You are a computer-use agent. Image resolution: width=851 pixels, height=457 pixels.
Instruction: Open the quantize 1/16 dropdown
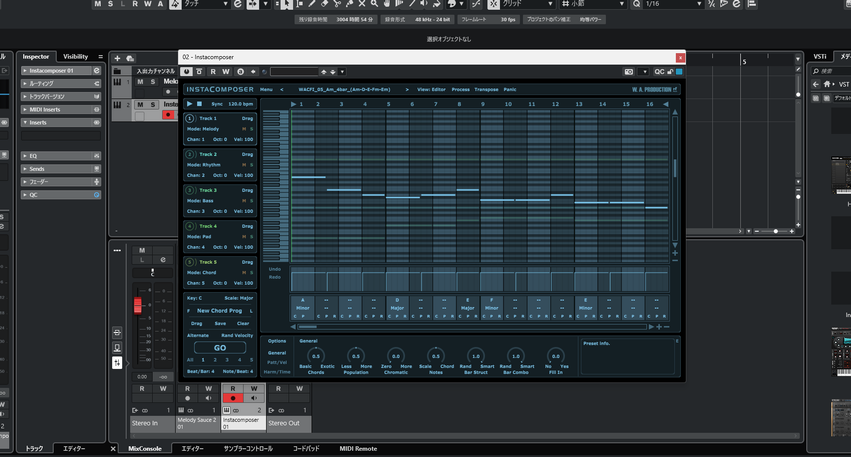(699, 4)
